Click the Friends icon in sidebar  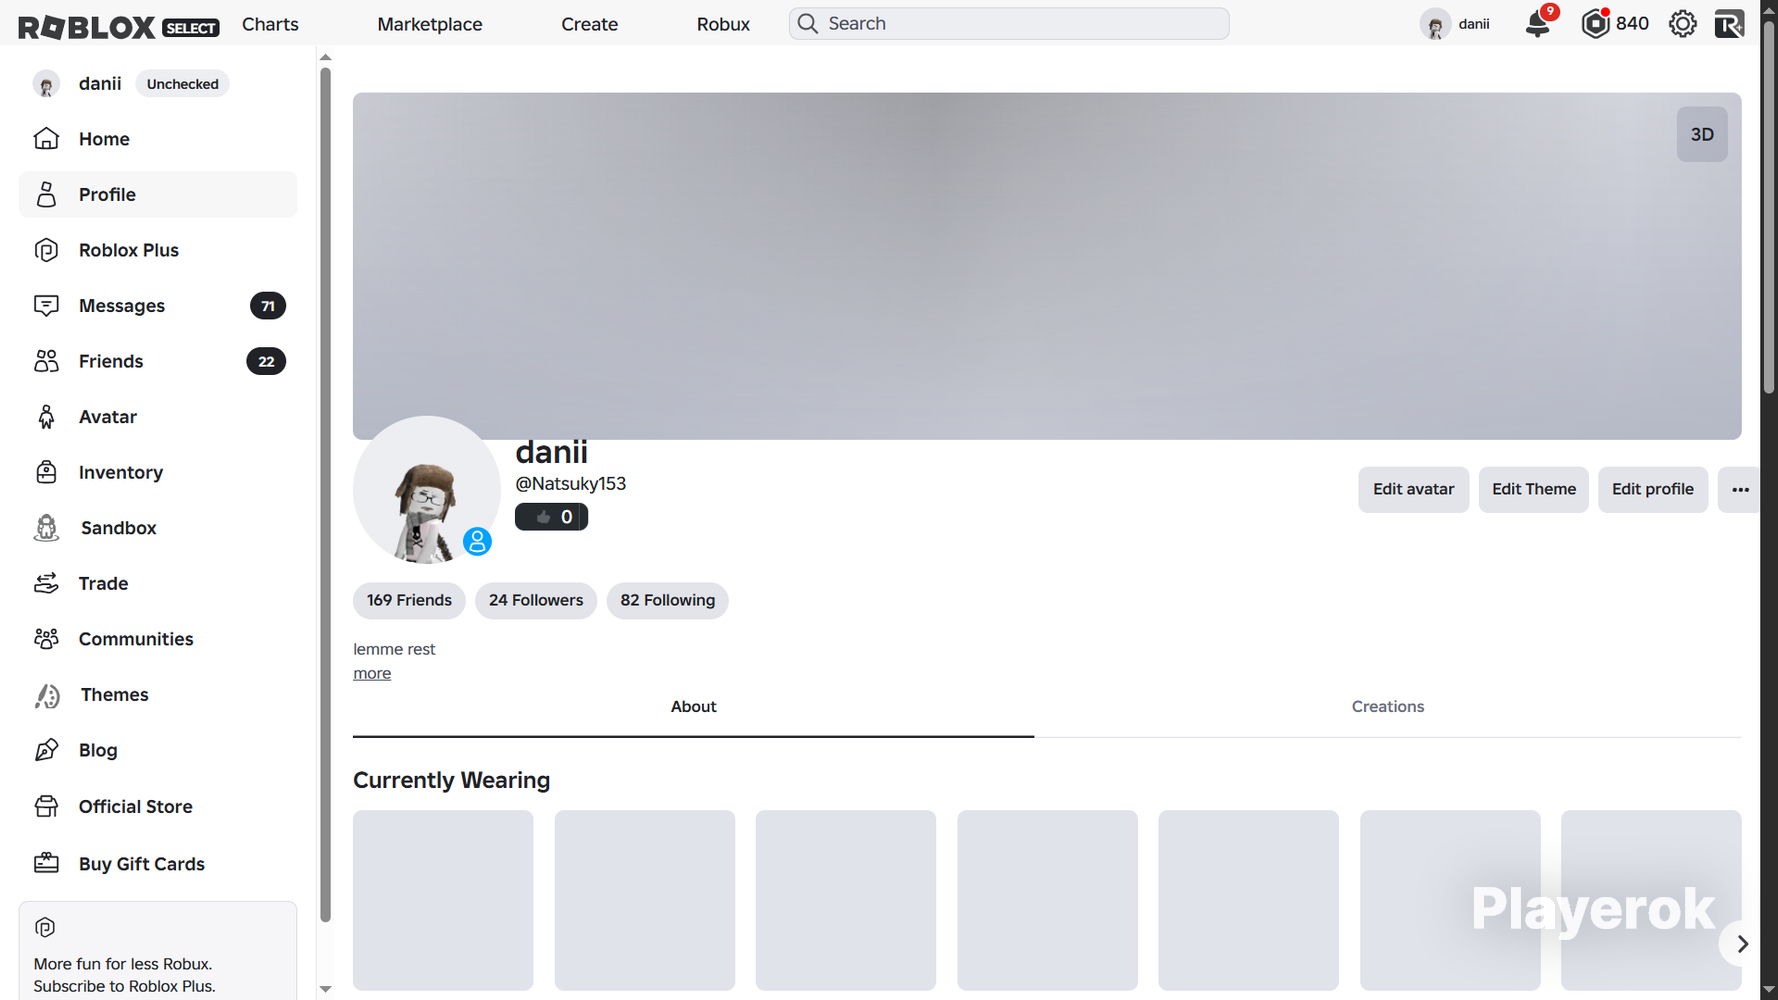[x=46, y=361]
